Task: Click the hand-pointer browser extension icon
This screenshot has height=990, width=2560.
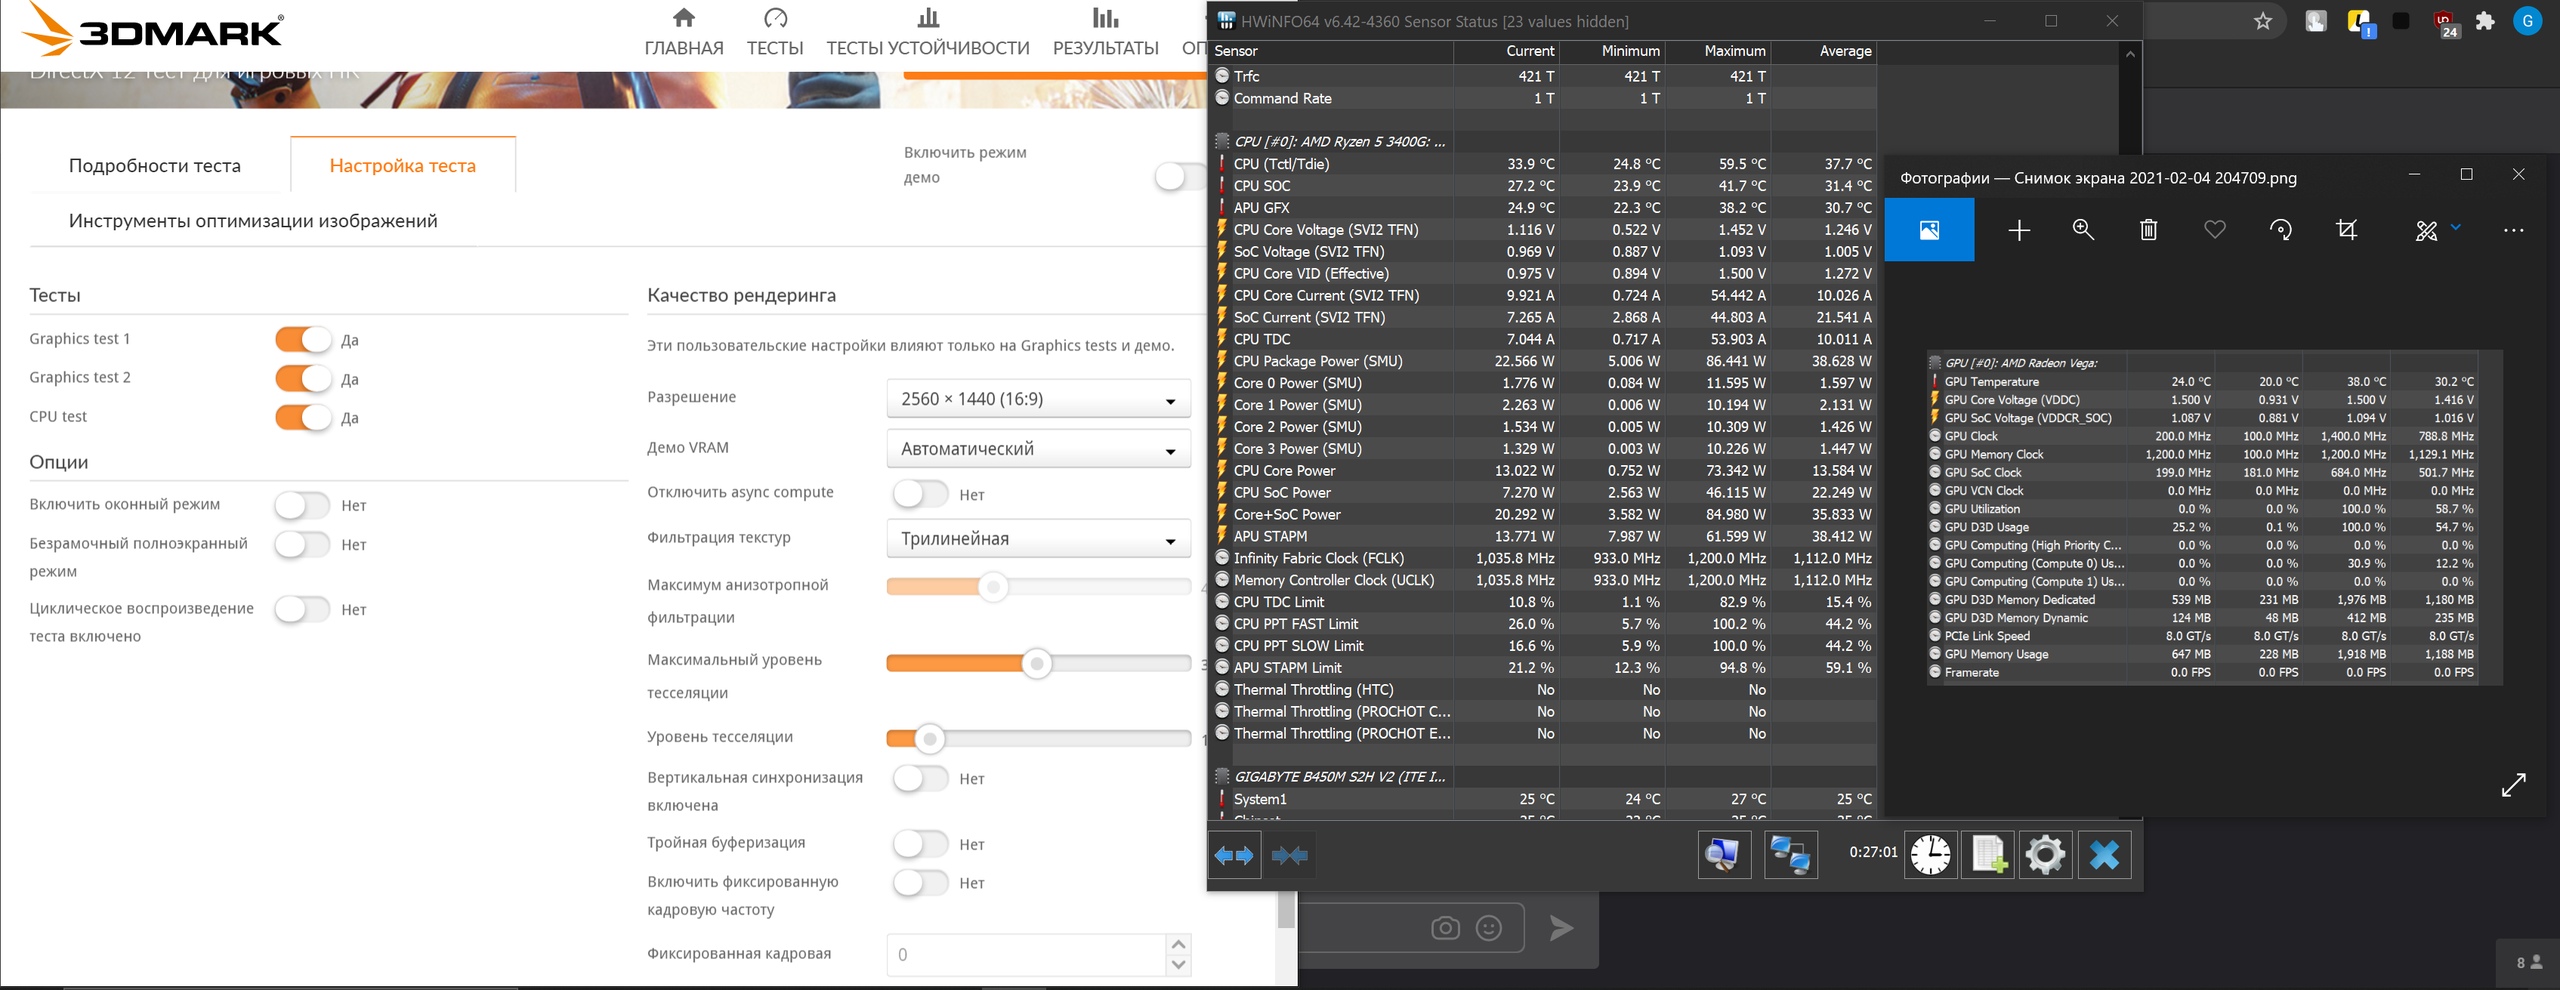Action: (x=2316, y=21)
